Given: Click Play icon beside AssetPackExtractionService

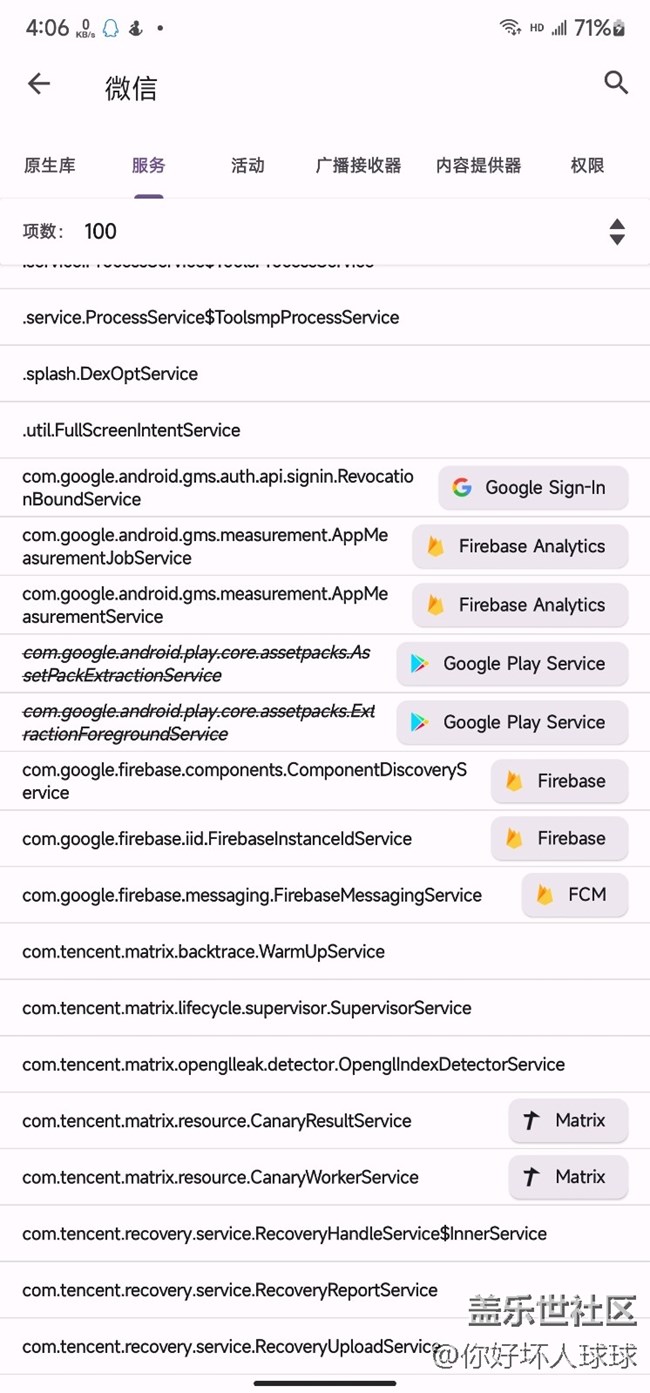Looking at the screenshot, I should point(420,664).
